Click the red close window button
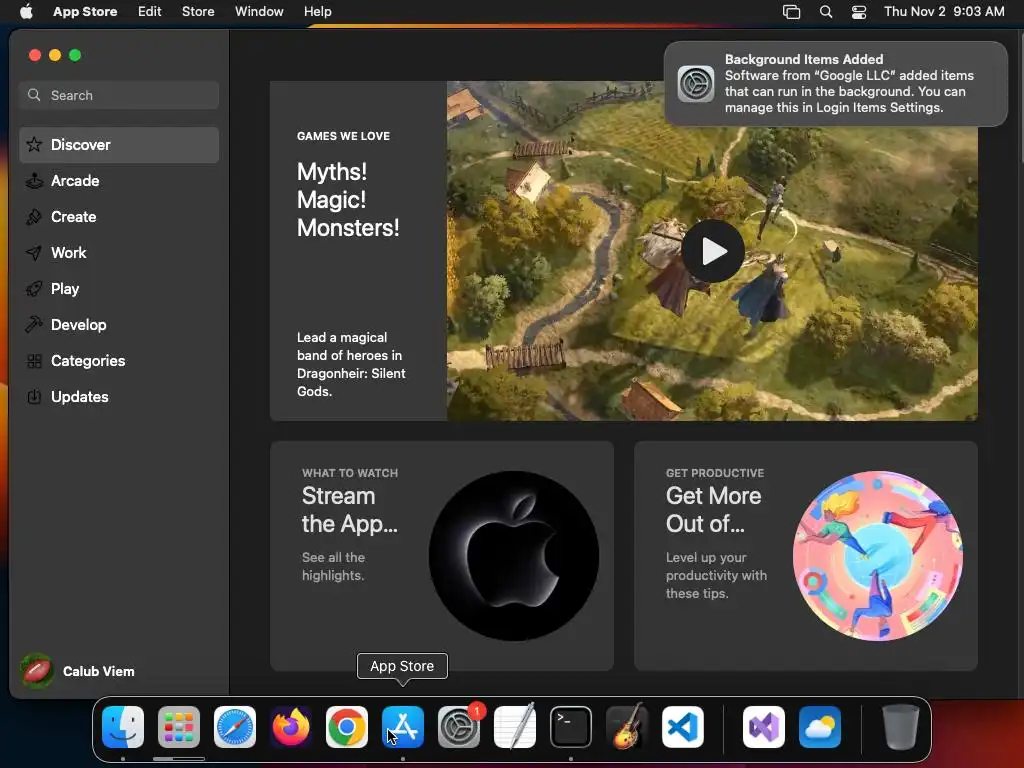Image resolution: width=1024 pixels, height=768 pixels. [x=35, y=55]
